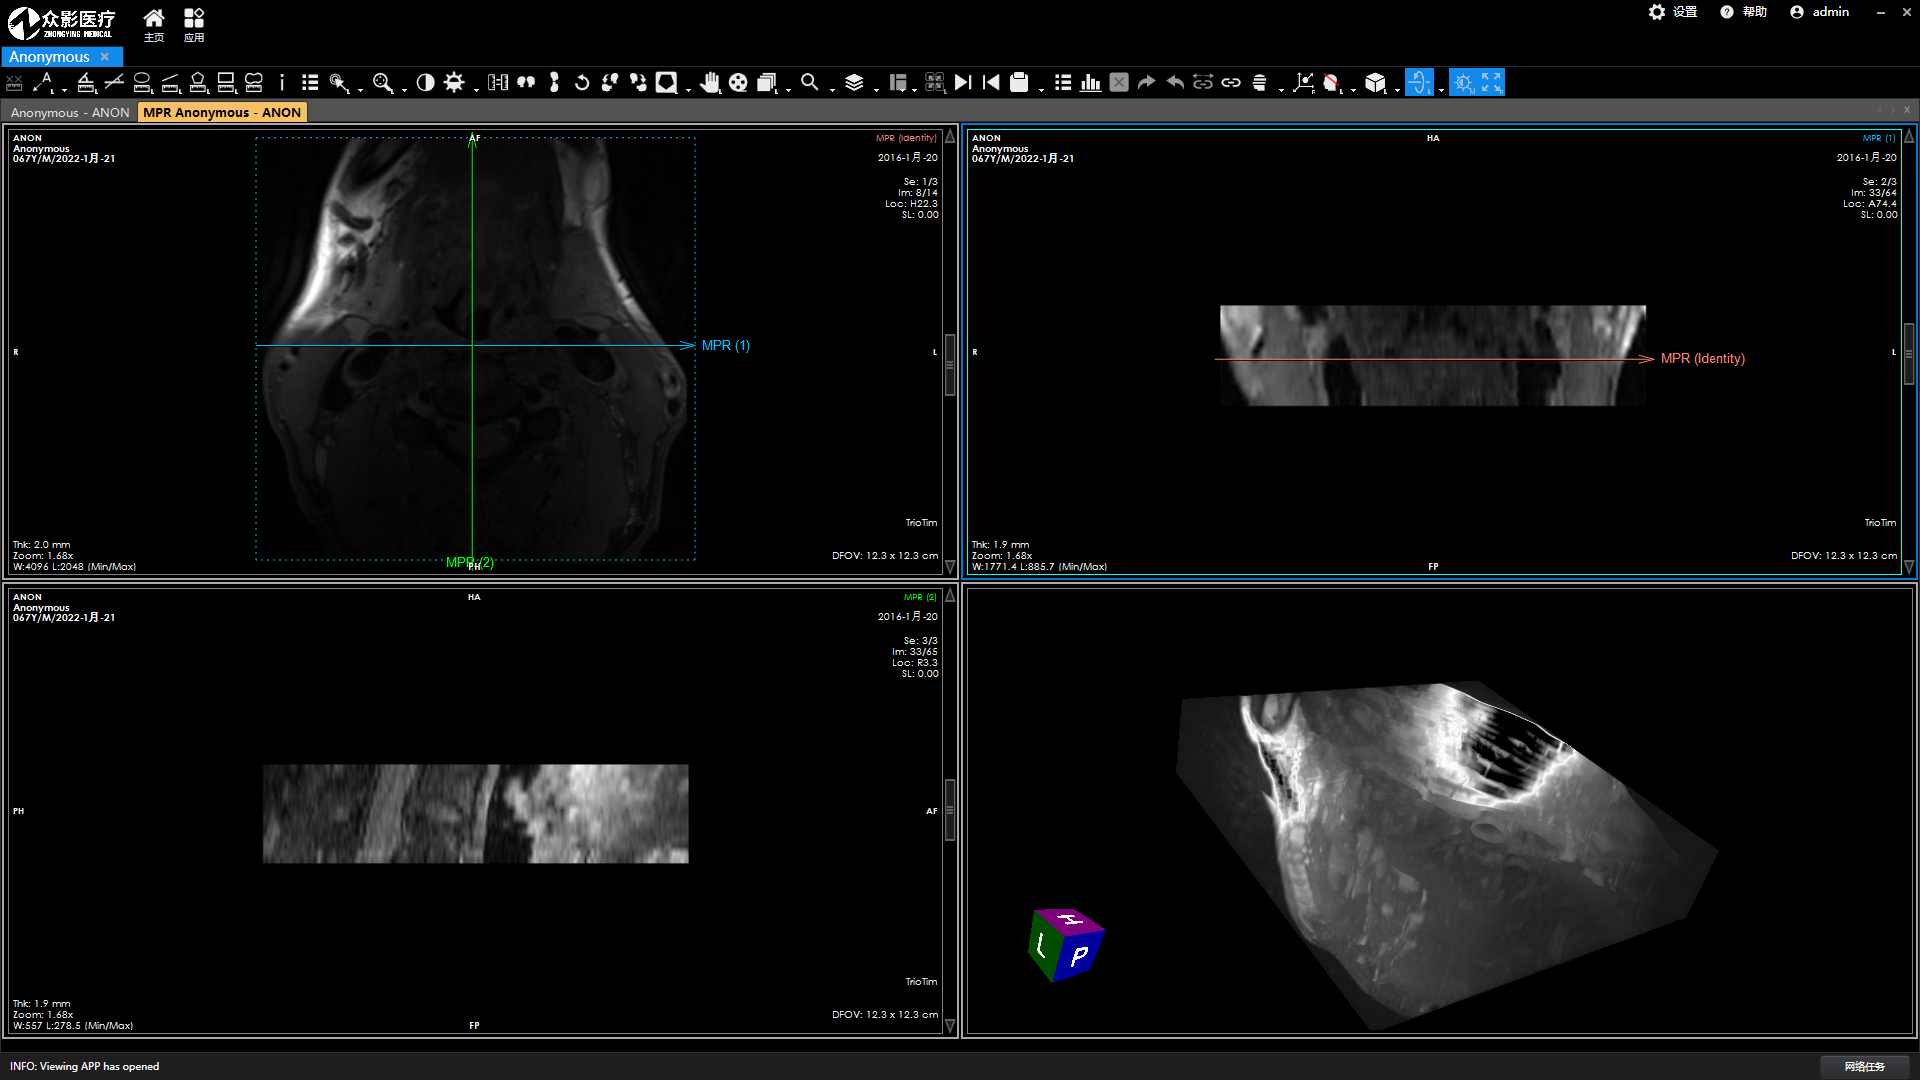Select the polygon crop tool
1920x1080 pixels.
click(666, 83)
